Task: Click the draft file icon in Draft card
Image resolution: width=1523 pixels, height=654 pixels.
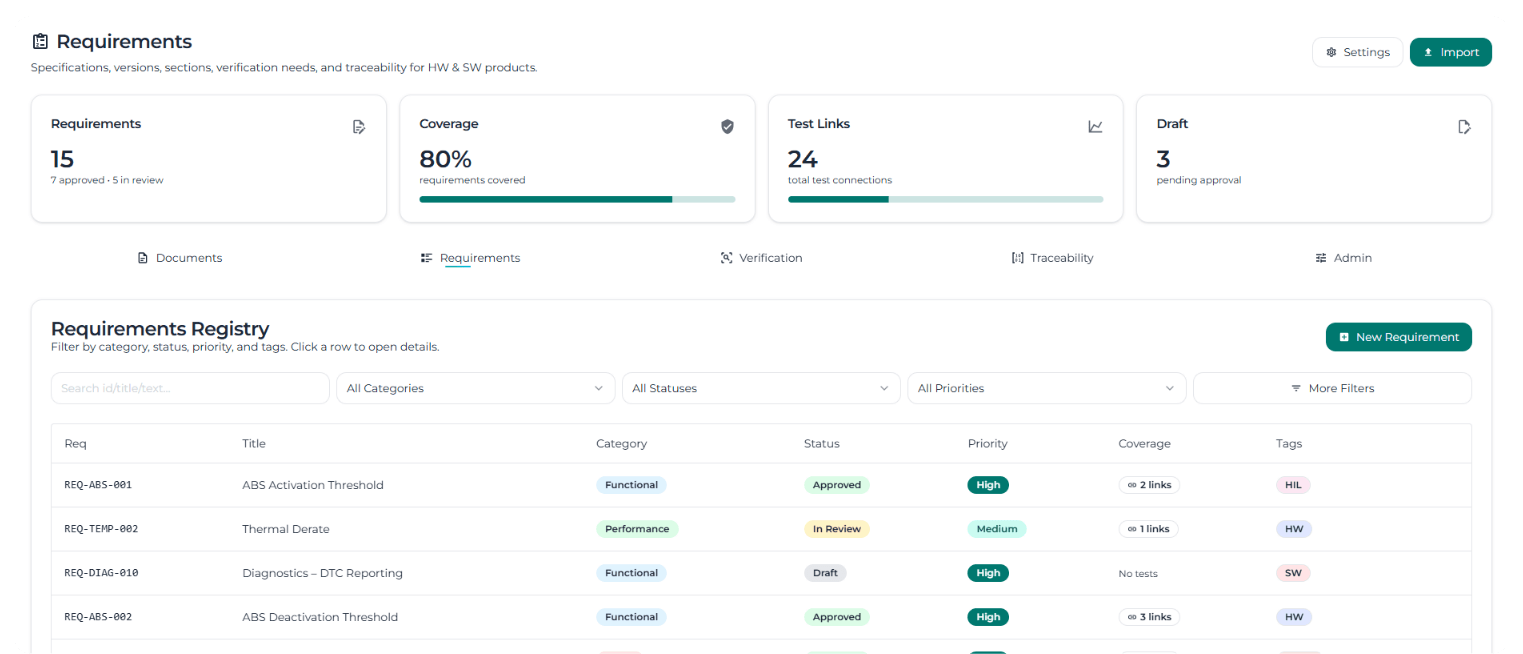Action: pyautogui.click(x=1464, y=127)
